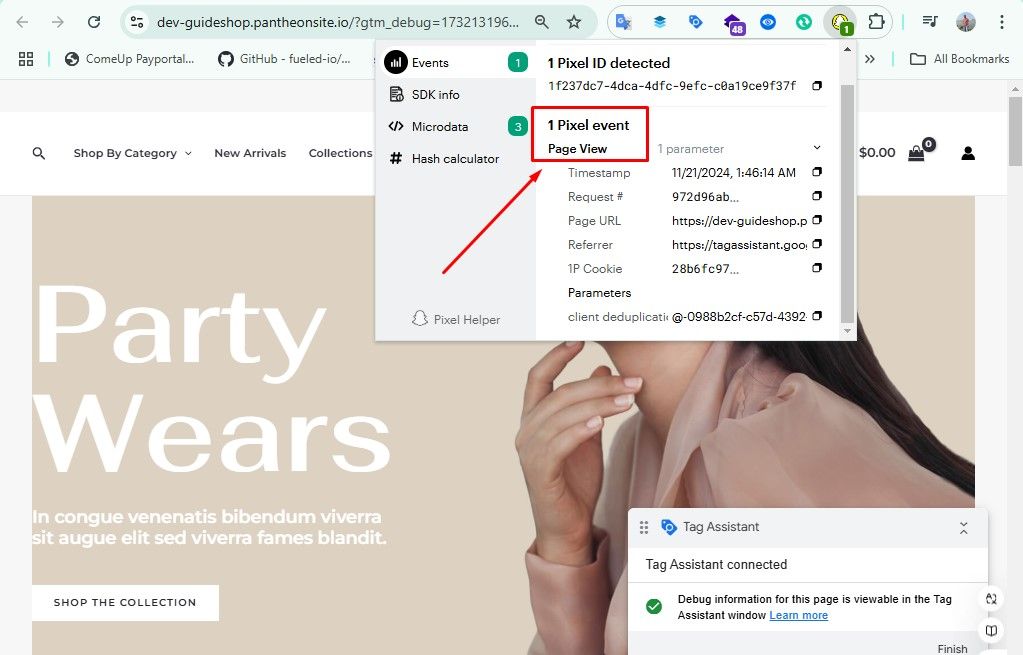Click Pixel Helper scroll down arrow
1023x655 pixels.
[x=847, y=331]
